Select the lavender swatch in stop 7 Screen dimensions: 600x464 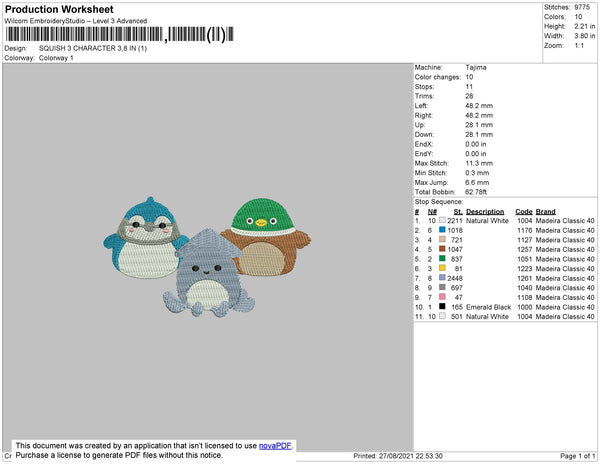click(442, 278)
